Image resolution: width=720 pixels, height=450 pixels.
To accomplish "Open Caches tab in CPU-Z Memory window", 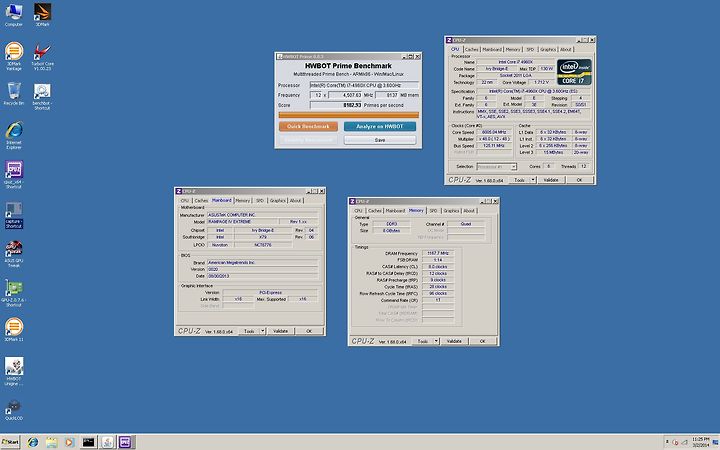I will 374,210.
